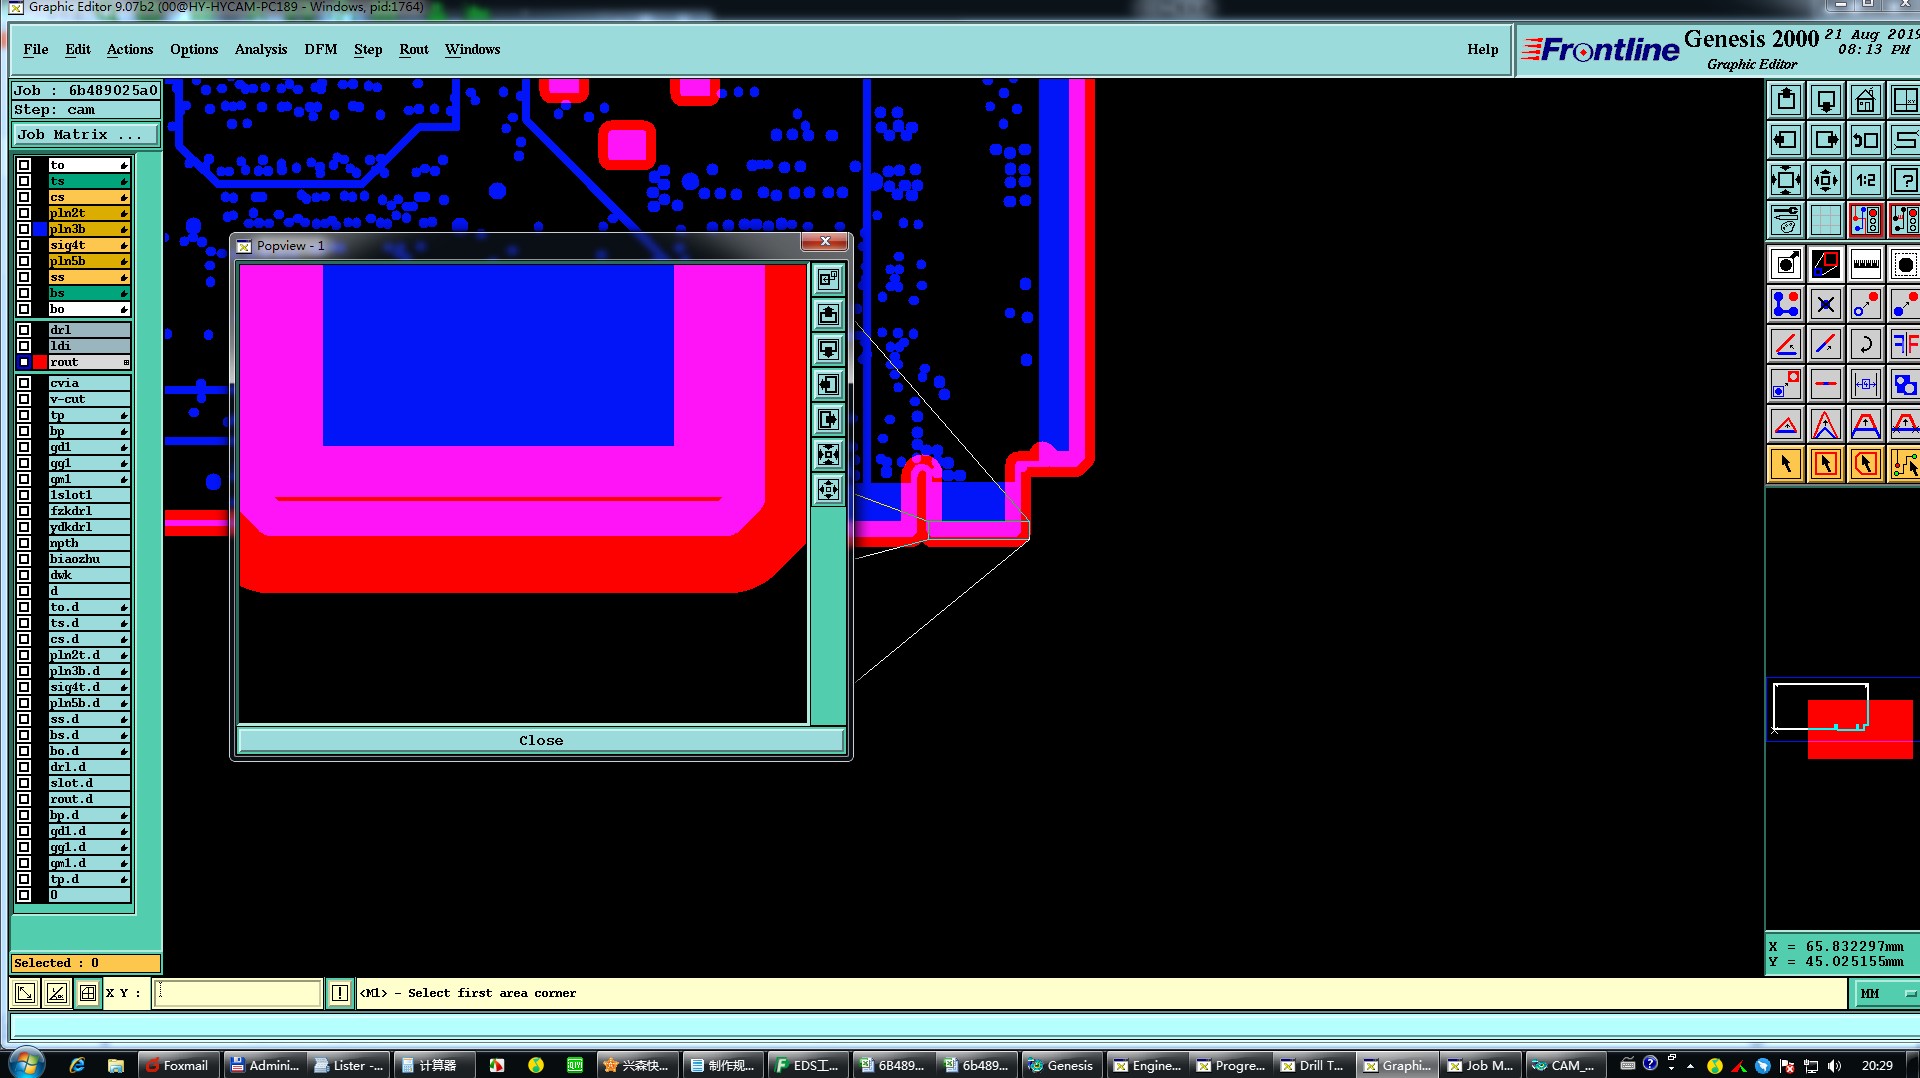Select the 'biaozhu' layer name
This screenshot has height=1078, width=1920.
(89, 559)
